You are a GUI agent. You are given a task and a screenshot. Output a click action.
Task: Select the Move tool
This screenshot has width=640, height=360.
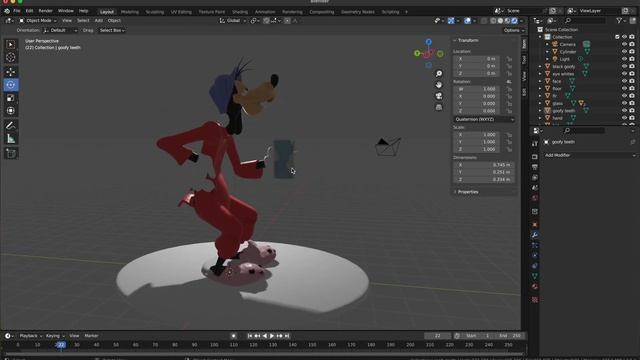(11, 72)
